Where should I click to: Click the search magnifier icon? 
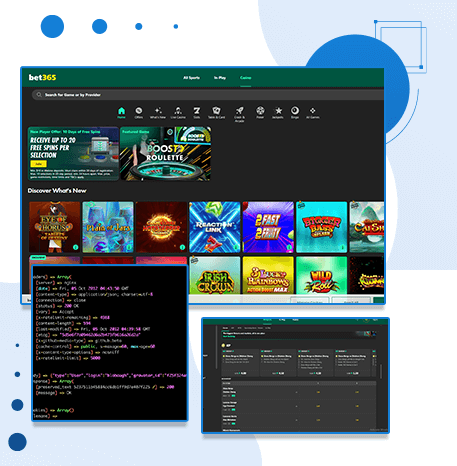(x=39, y=95)
